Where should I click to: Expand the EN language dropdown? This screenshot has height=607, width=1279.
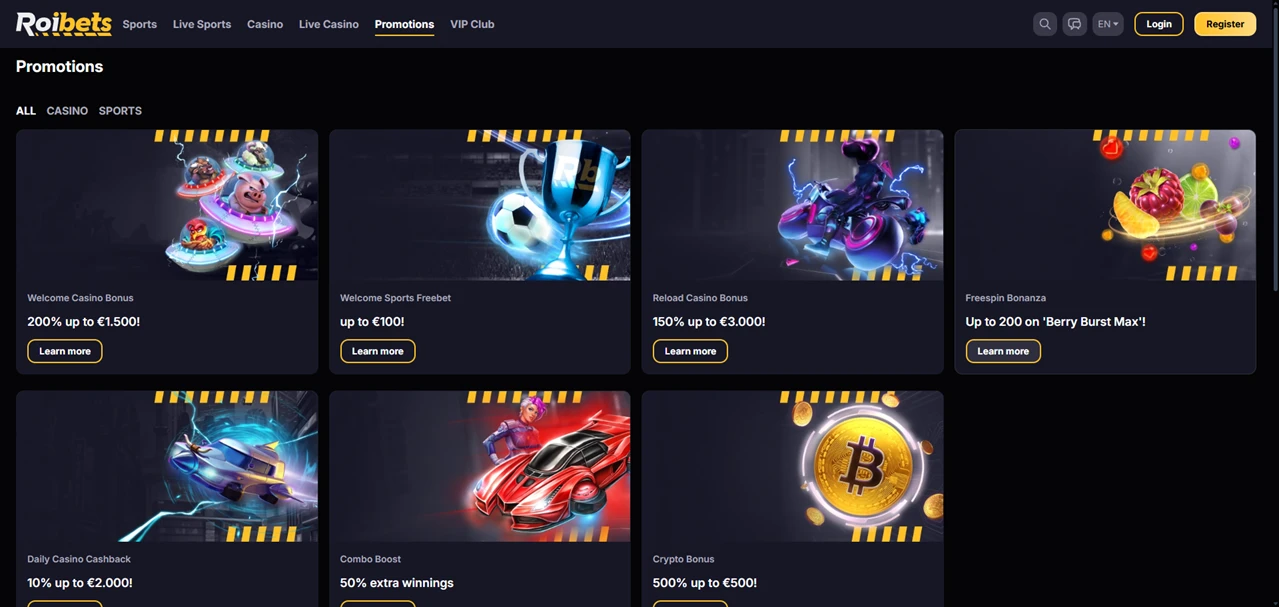click(1108, 24)
